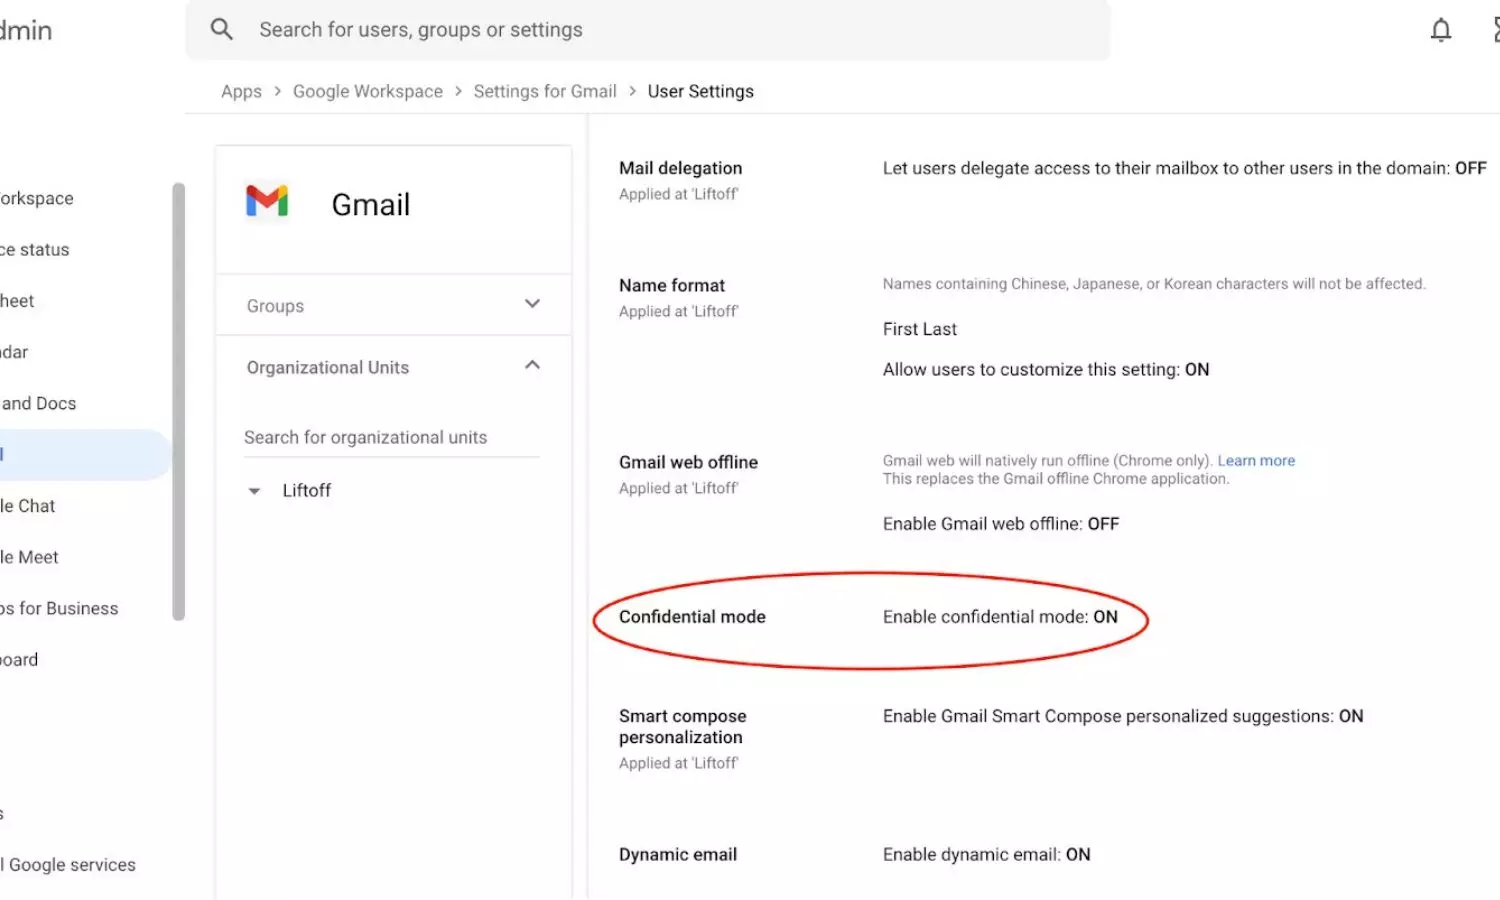Screen dimensions: 1500x900
Task: Click the Gmail logo icon
Action: (267, 202)
